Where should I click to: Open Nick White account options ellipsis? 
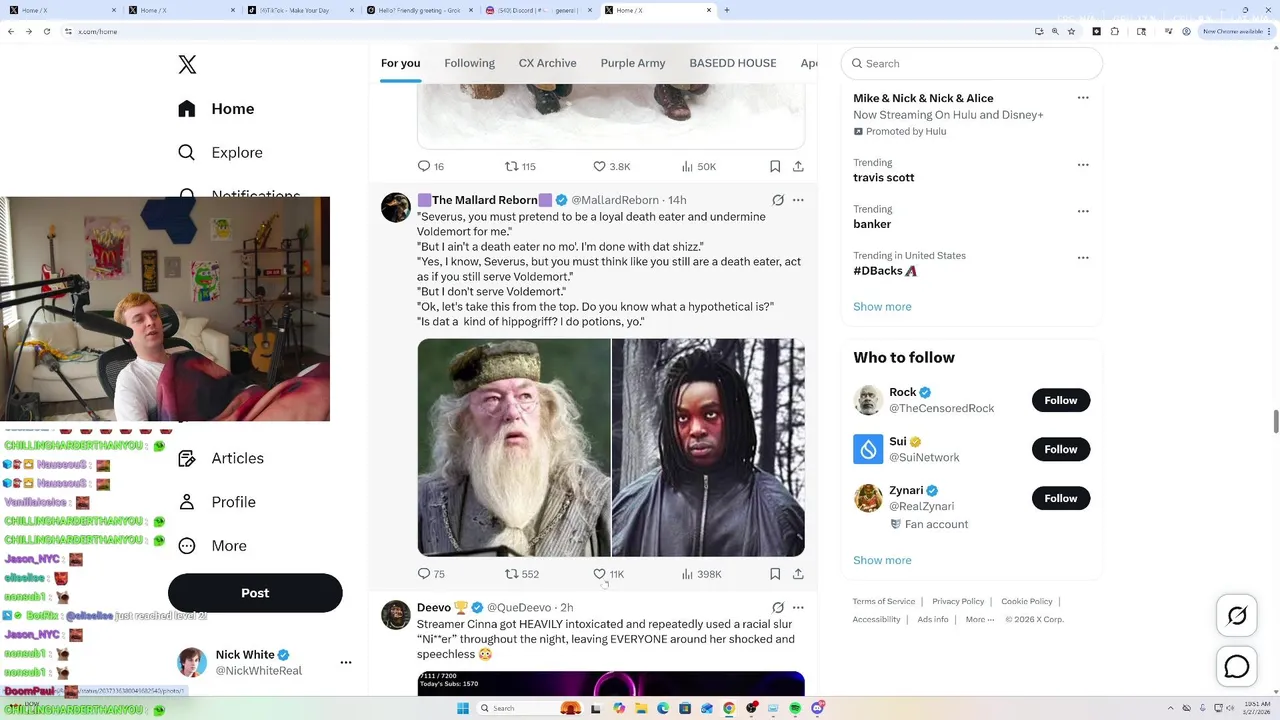346,662
